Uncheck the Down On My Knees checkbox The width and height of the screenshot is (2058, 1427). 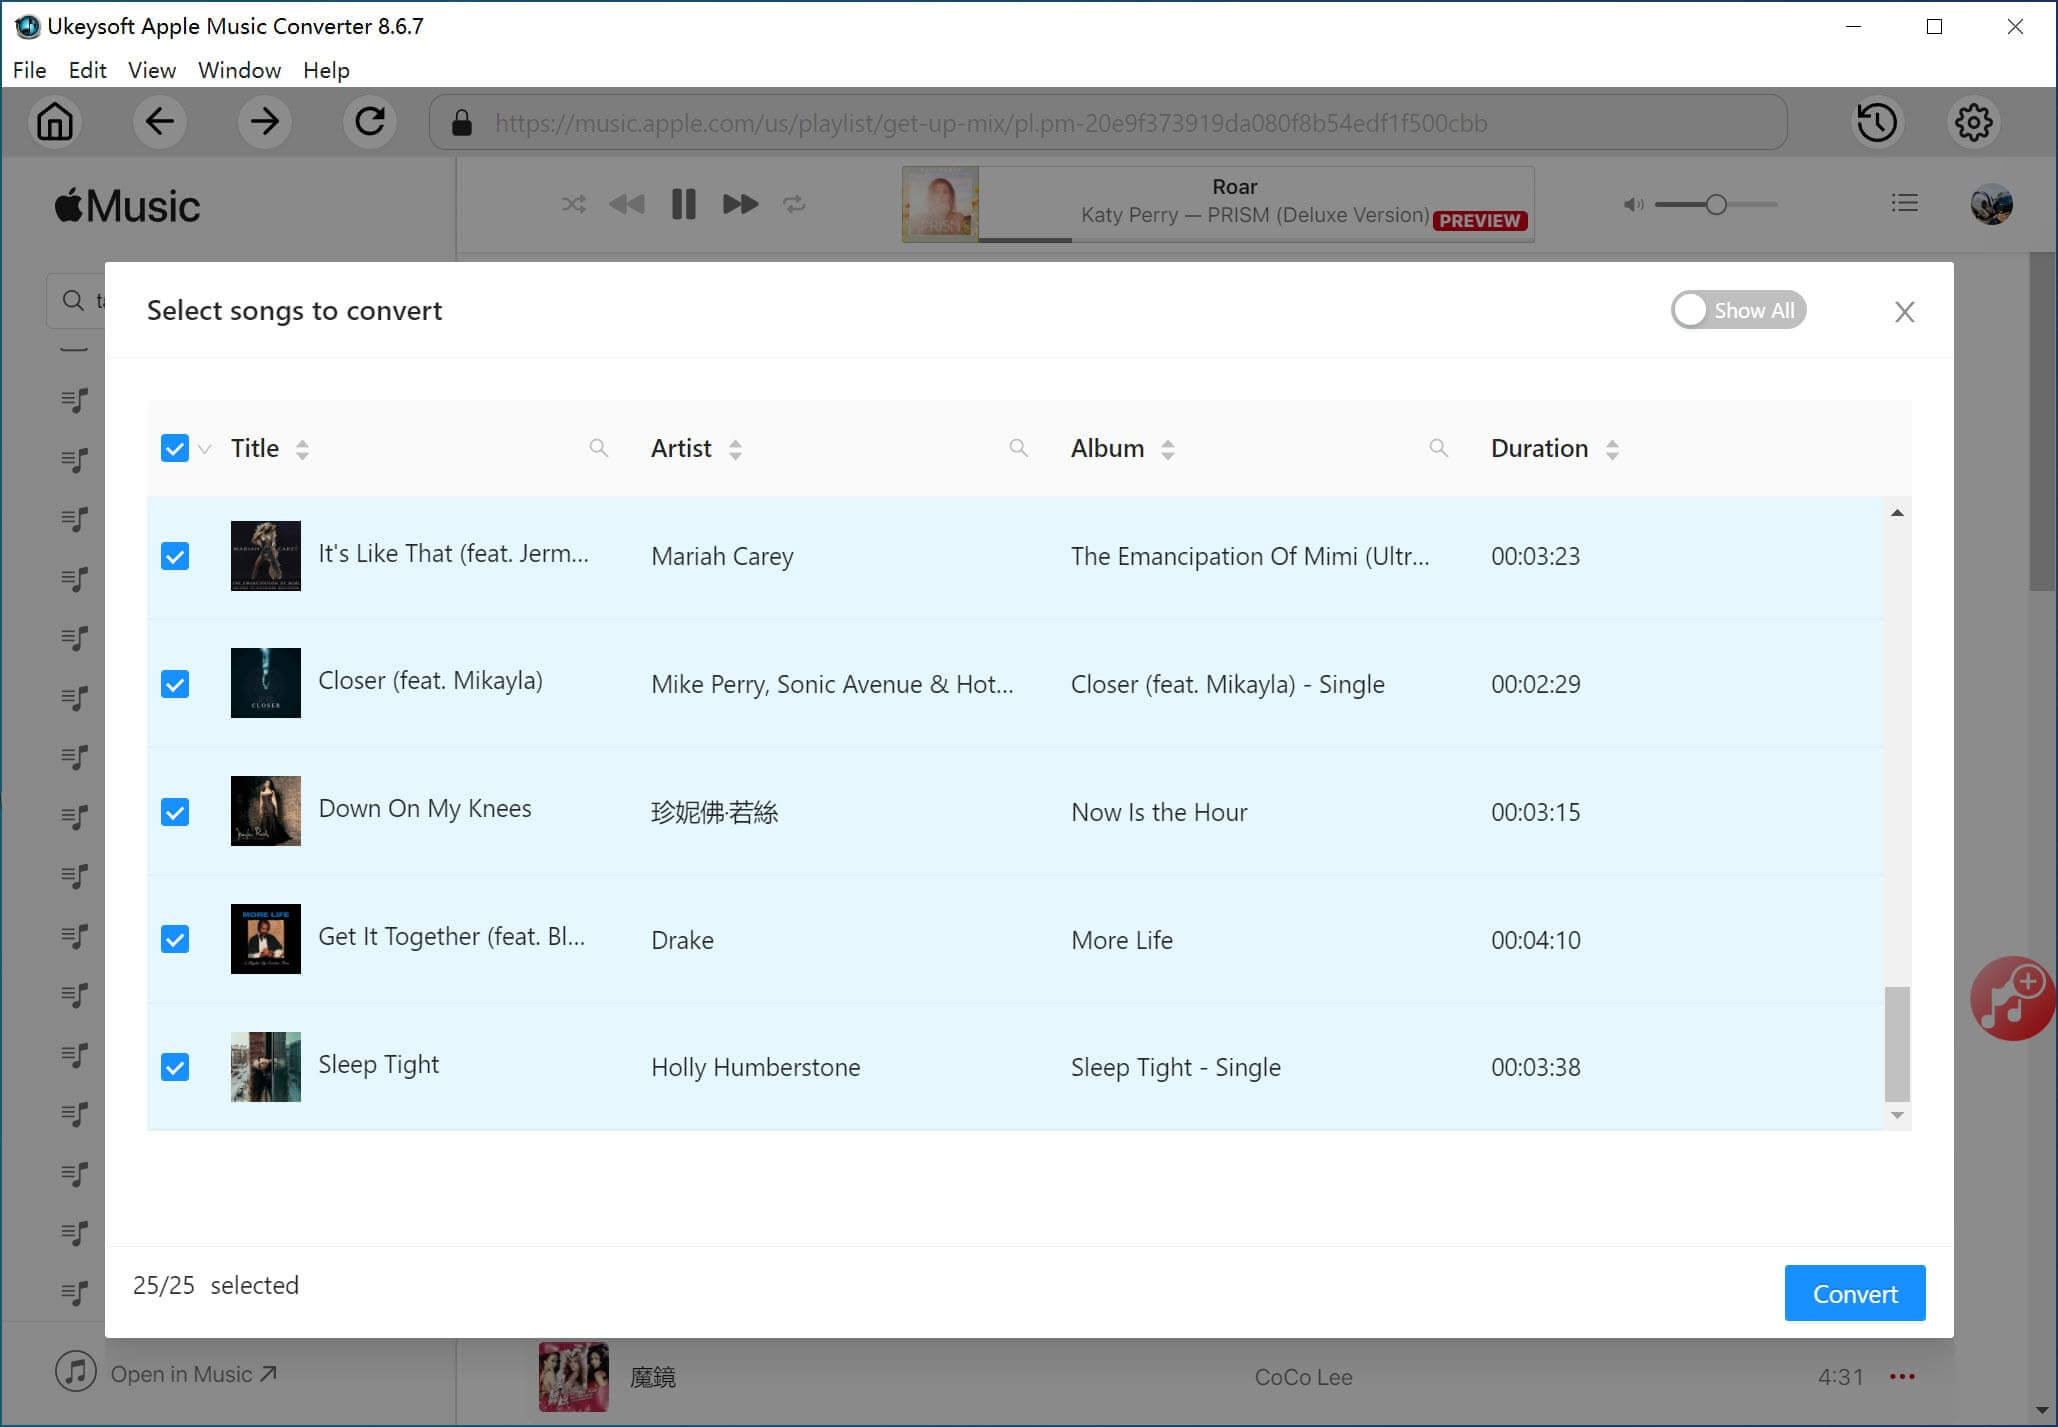175,810
